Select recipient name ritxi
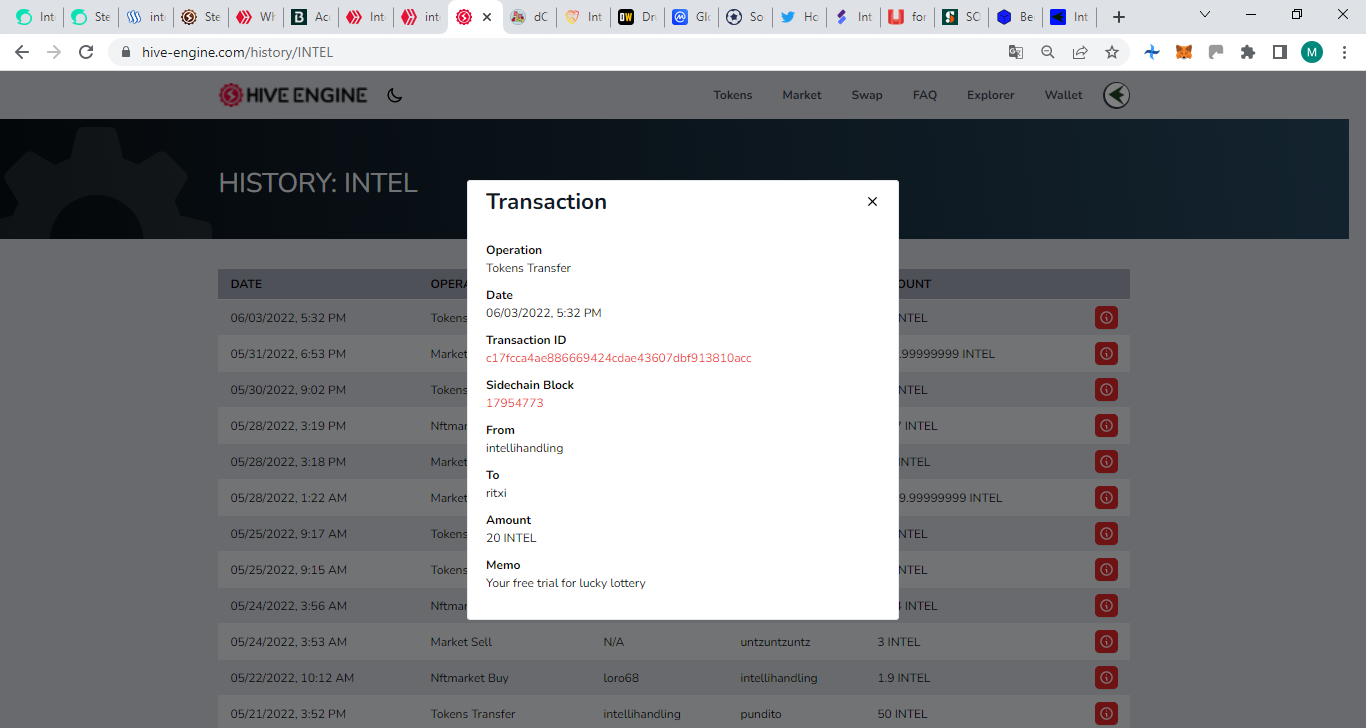The height and width of the screenshot is (728, 1366). pyautogui.click(x=496, y=493)
